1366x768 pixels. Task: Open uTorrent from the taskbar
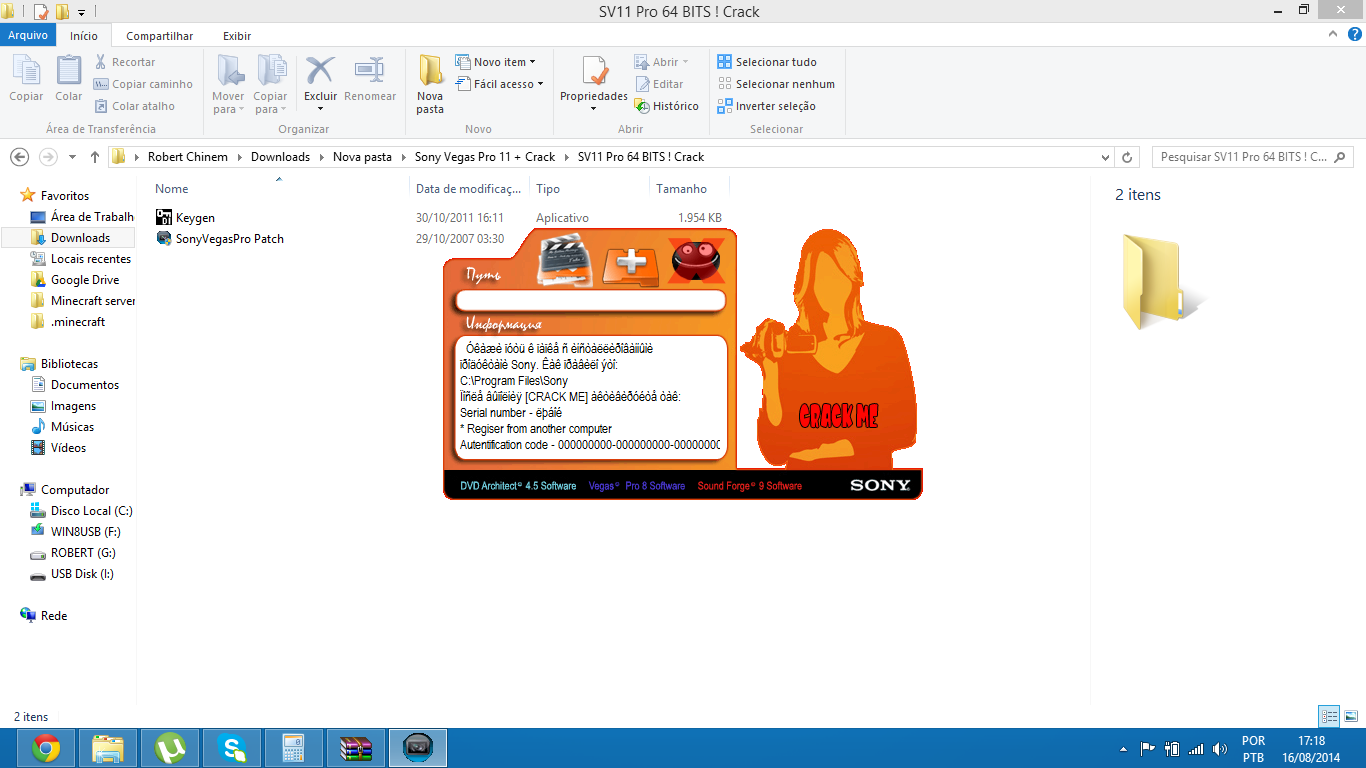tap(170, 748)
